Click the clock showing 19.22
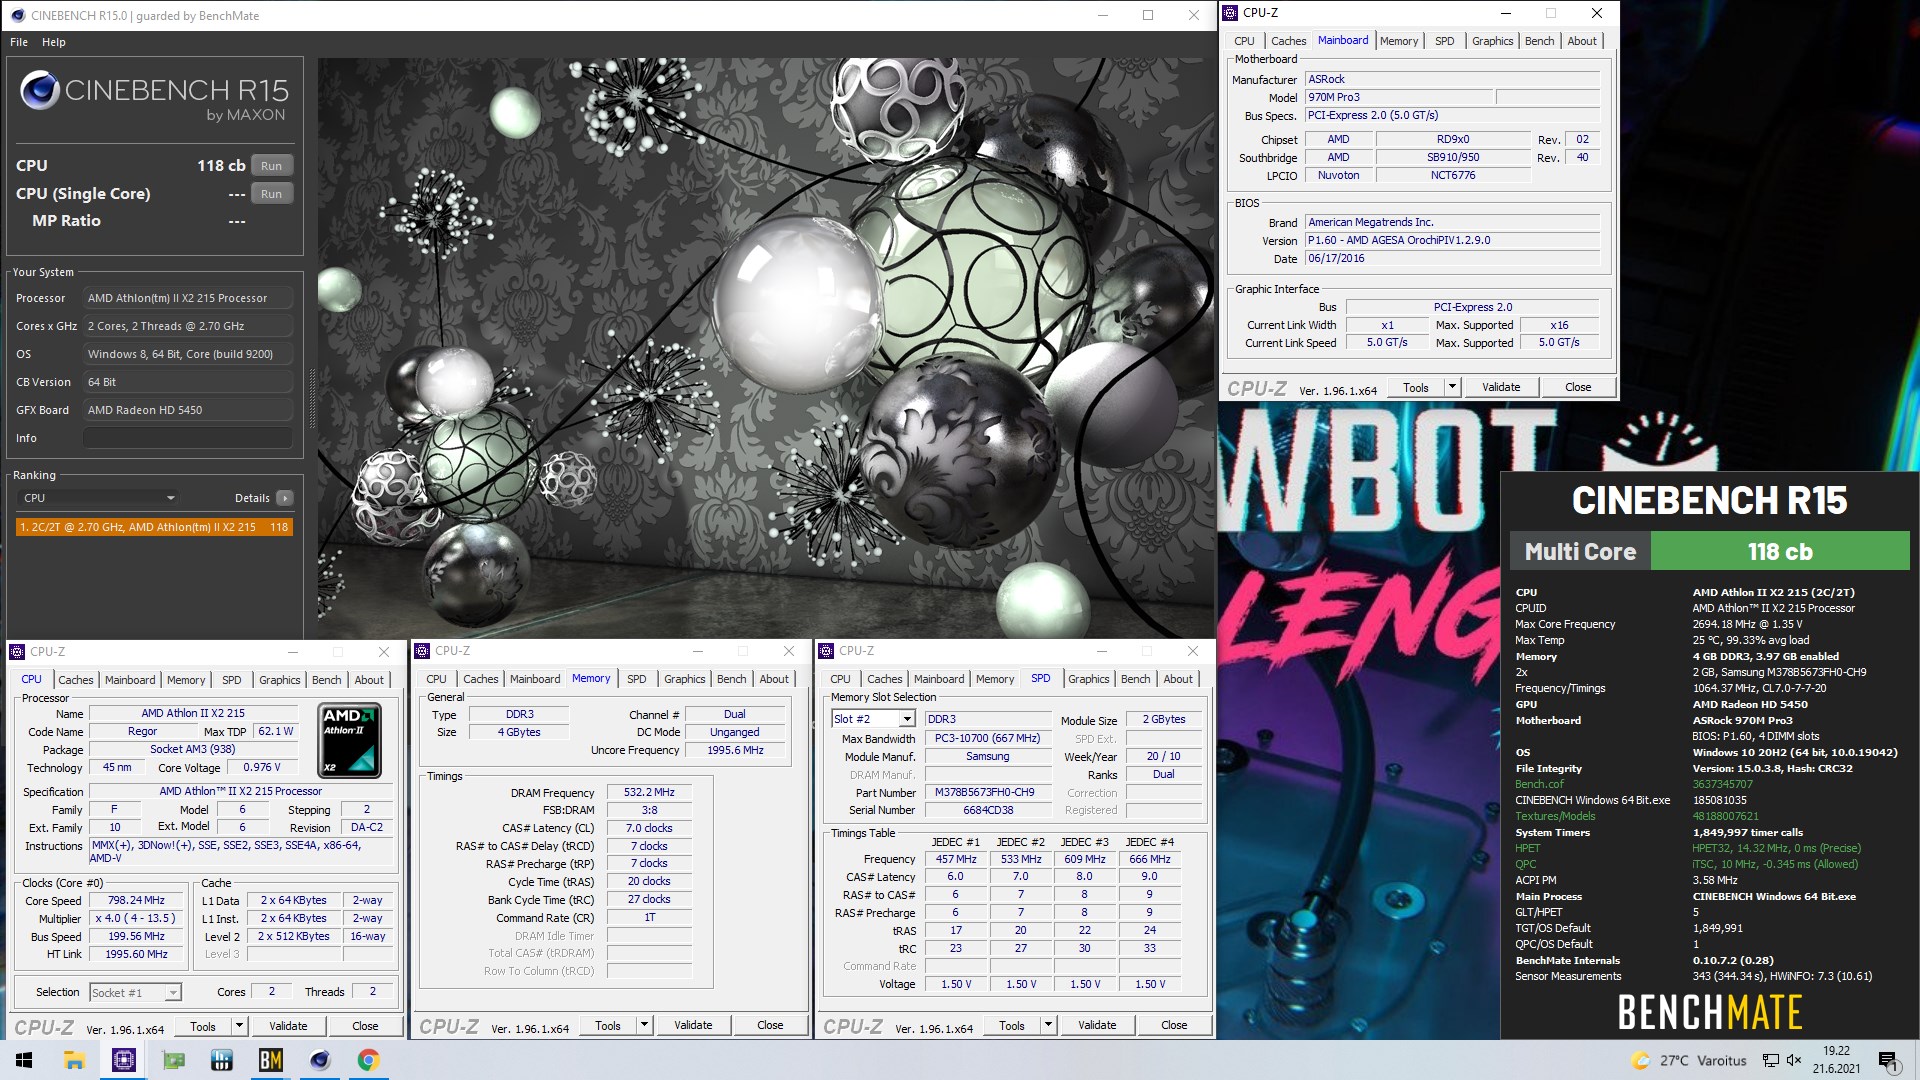This screenshot has height=1080, width=1920. coord(1836,1051)
